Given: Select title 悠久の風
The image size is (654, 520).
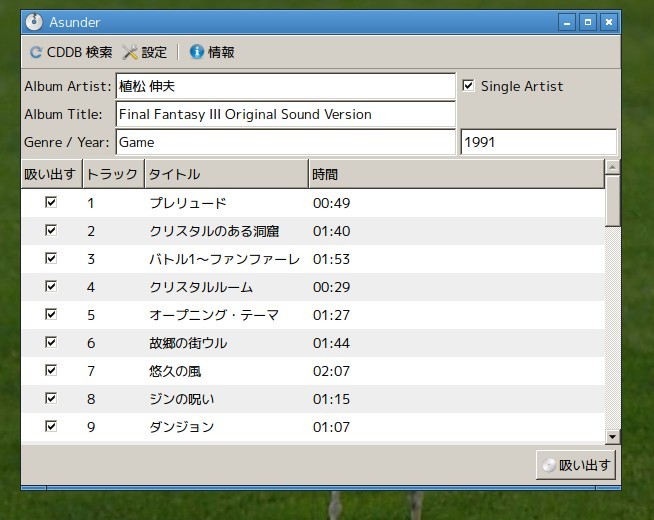Looking at the screenshot, I should tap(175, 371).
